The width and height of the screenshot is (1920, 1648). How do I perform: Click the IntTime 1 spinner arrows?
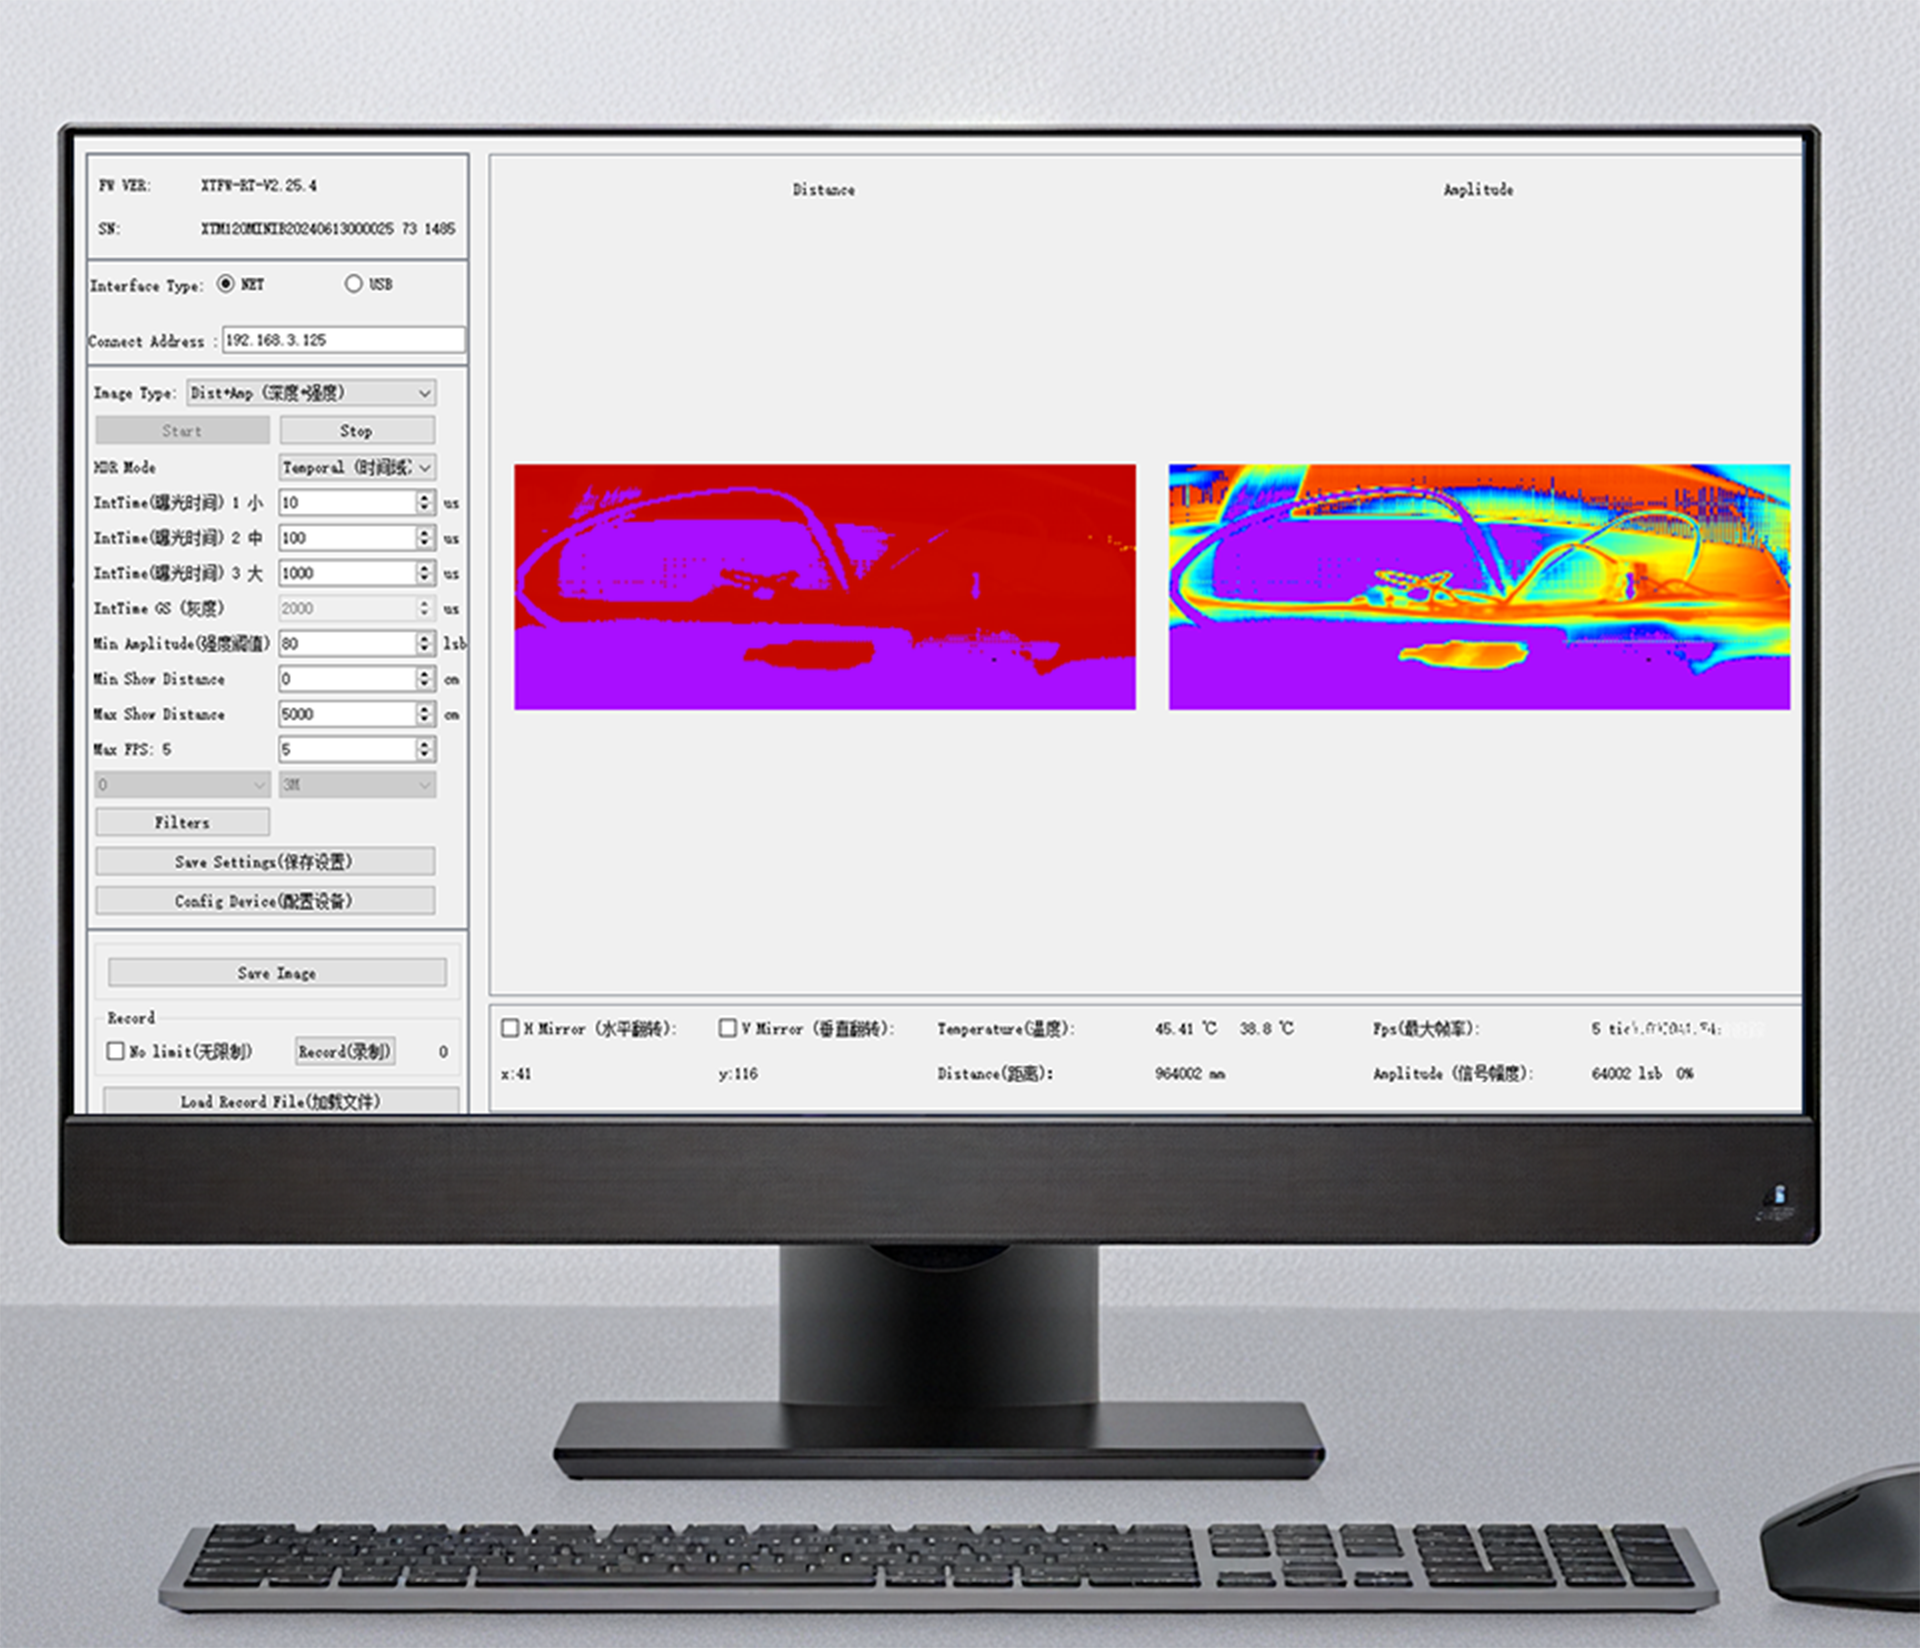425,502
